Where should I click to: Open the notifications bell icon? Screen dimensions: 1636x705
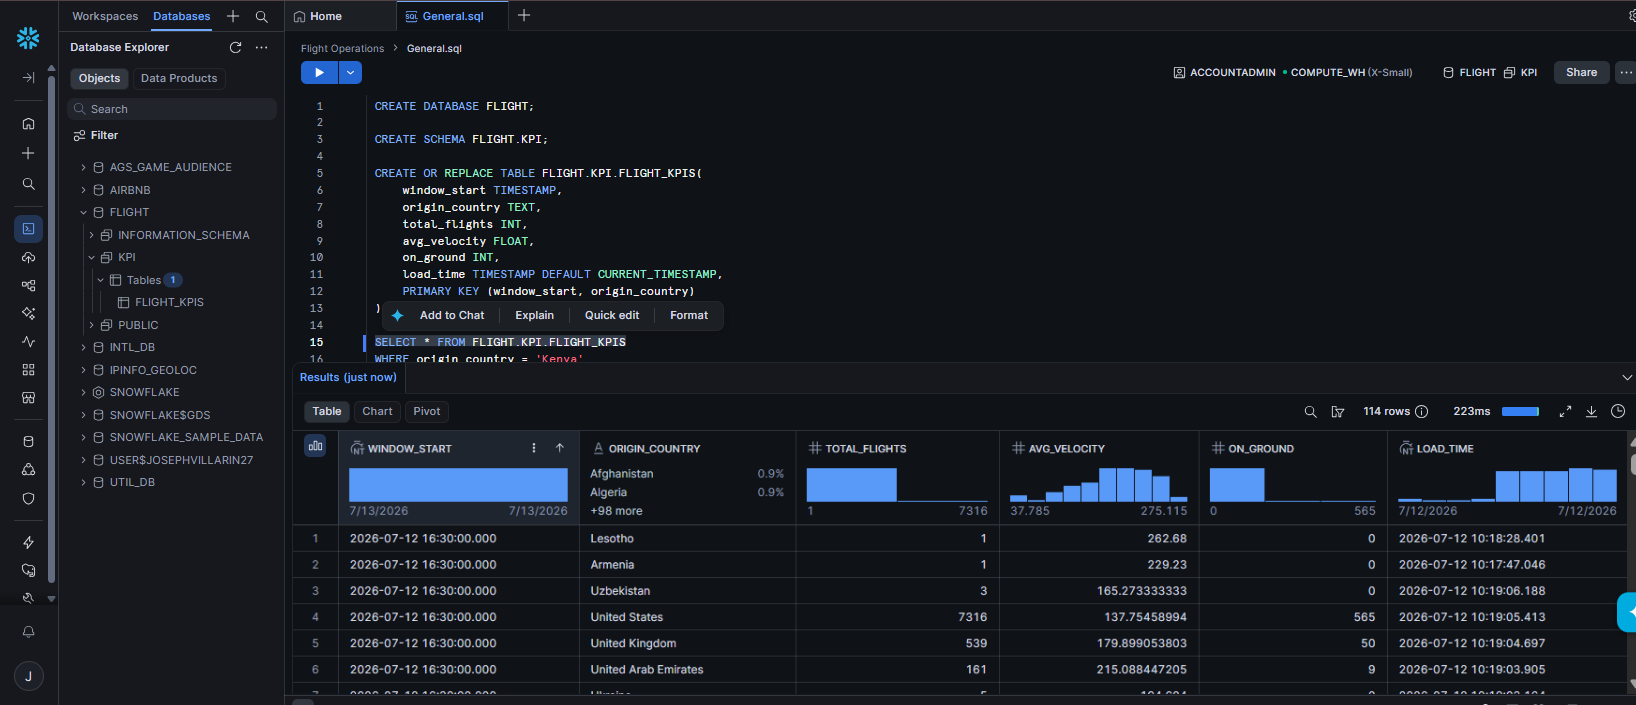pos(28,632)
